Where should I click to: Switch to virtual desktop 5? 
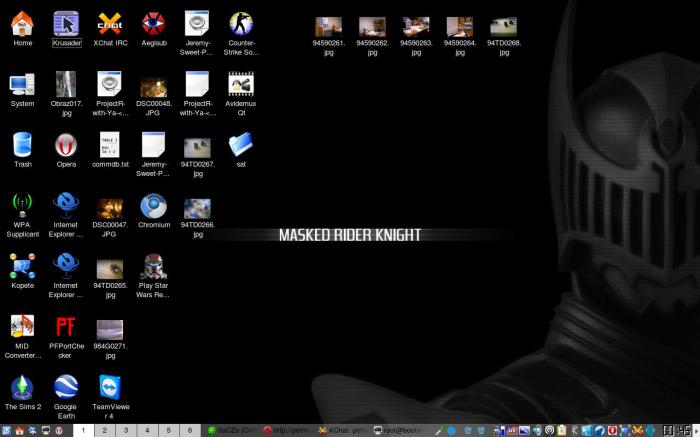169,430
